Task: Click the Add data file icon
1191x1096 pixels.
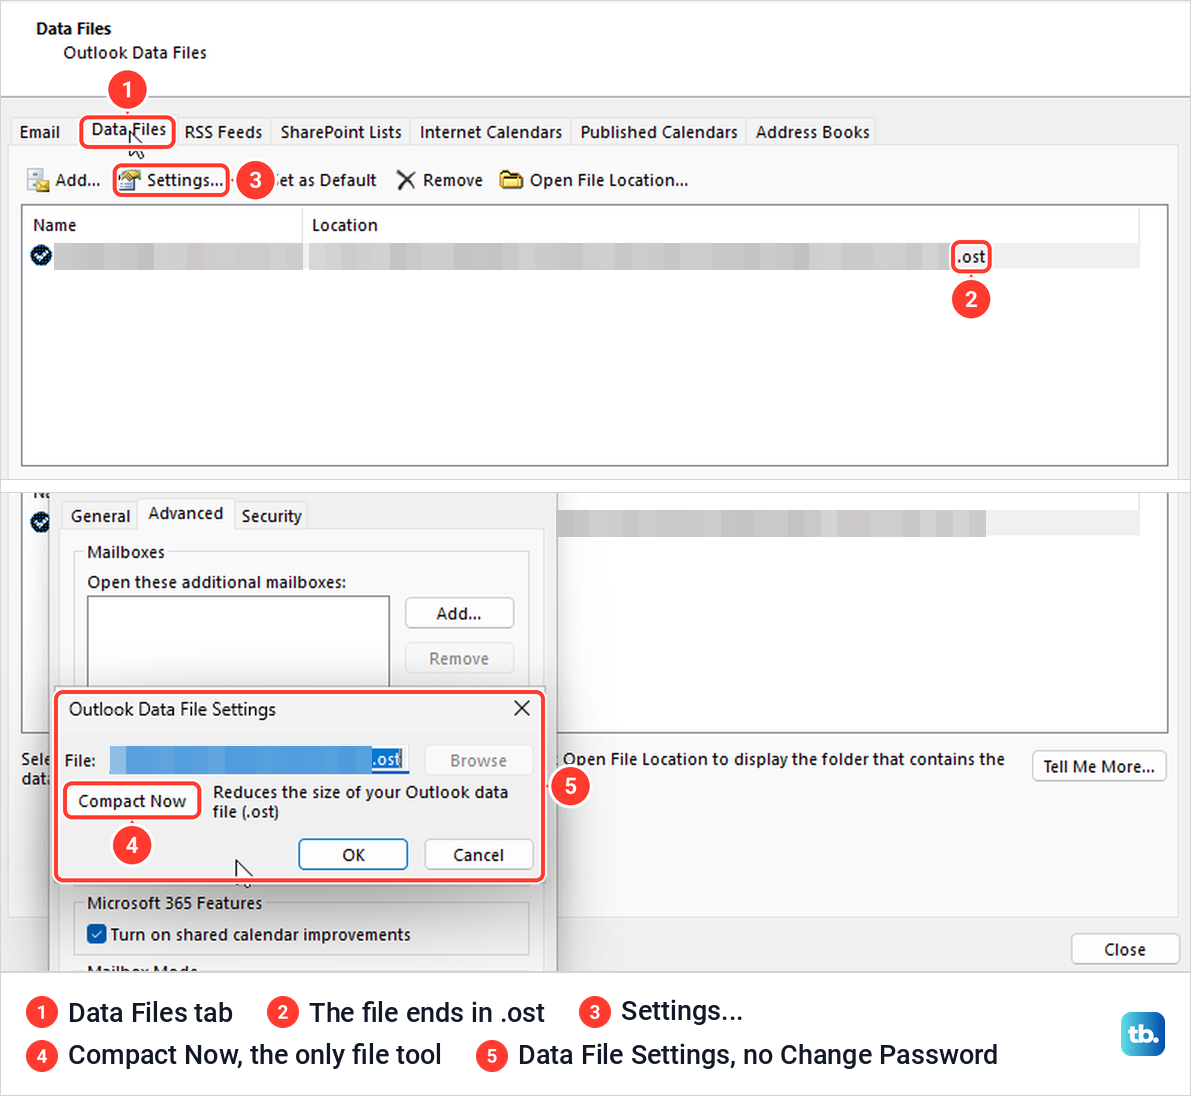Action: (x=38, y=180)
